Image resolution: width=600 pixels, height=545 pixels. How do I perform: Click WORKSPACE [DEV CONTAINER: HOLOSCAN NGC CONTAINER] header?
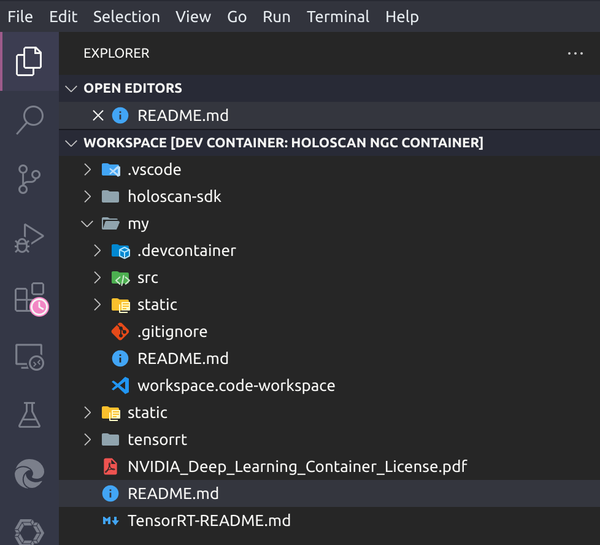click(284, 143)
